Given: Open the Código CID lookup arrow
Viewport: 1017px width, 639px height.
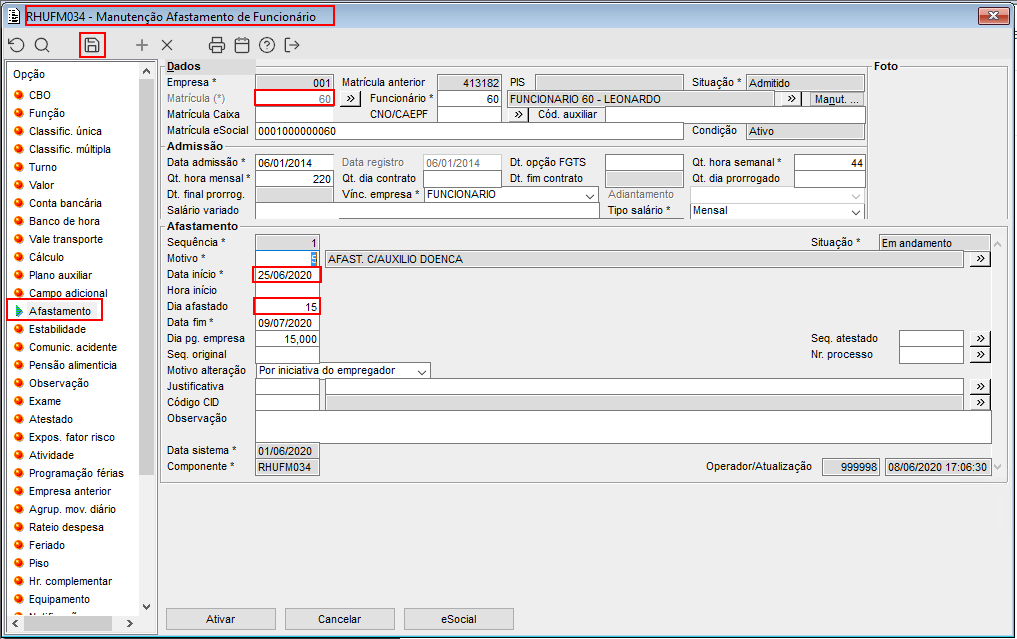Looking at the screenshot, I should click(x=980, y=402).
